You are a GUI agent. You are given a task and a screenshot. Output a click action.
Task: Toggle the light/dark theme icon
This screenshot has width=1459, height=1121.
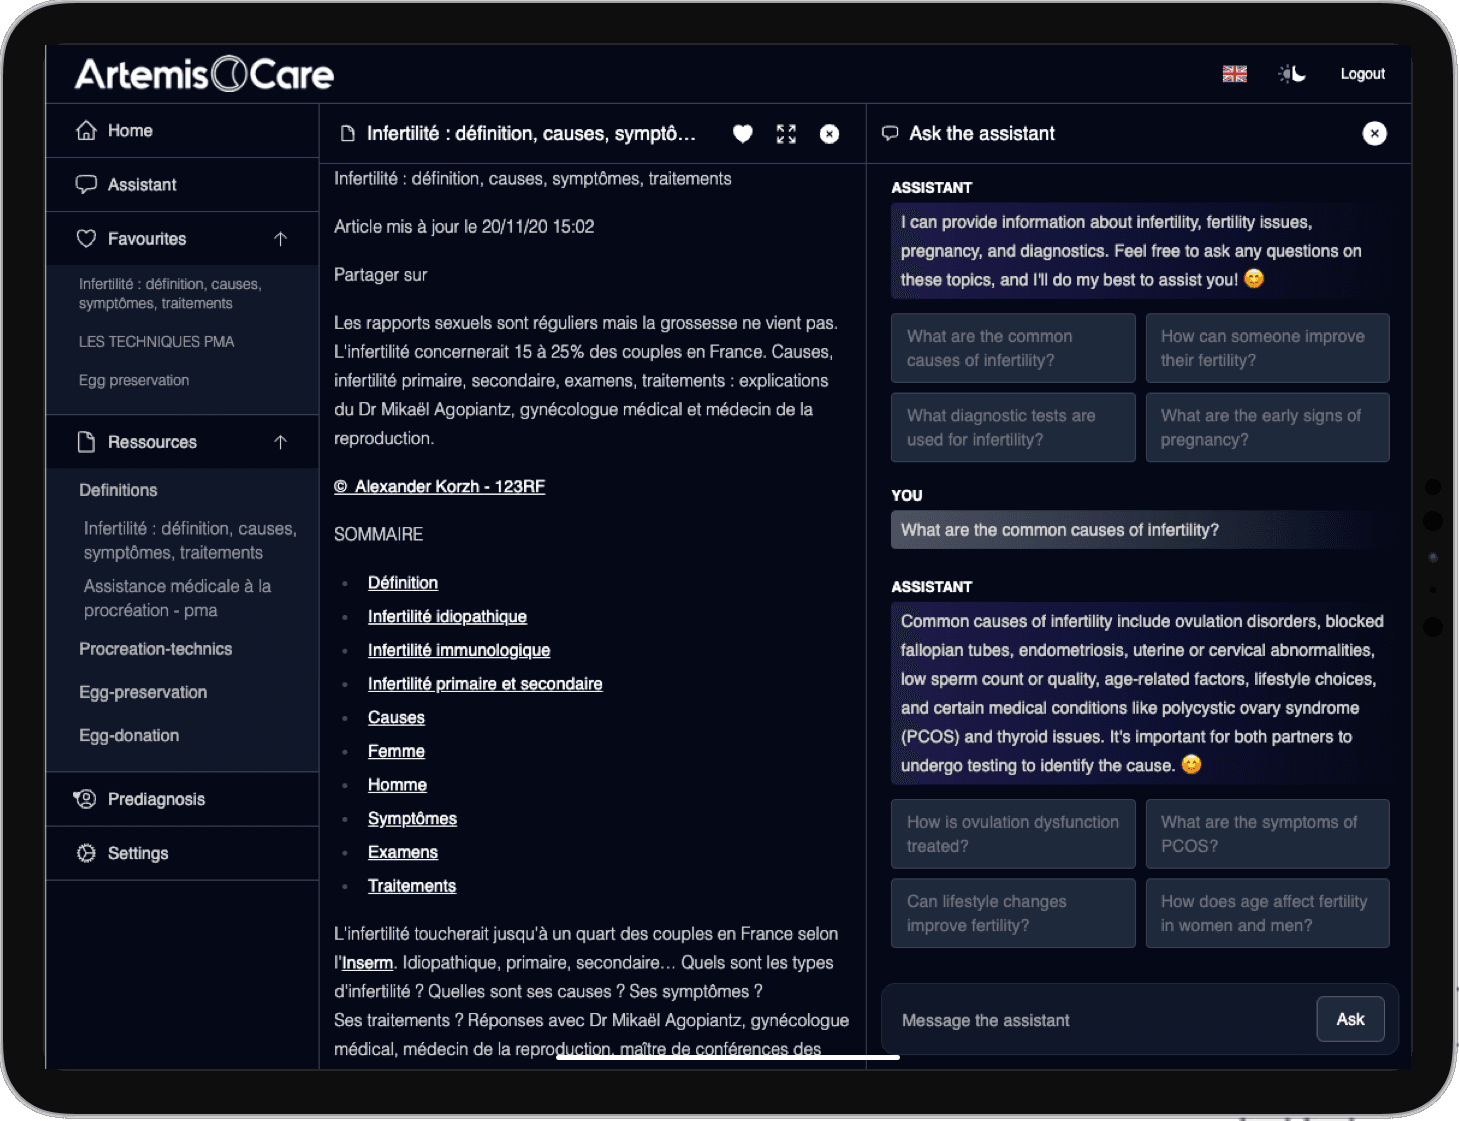click(x=1292, y=74)
